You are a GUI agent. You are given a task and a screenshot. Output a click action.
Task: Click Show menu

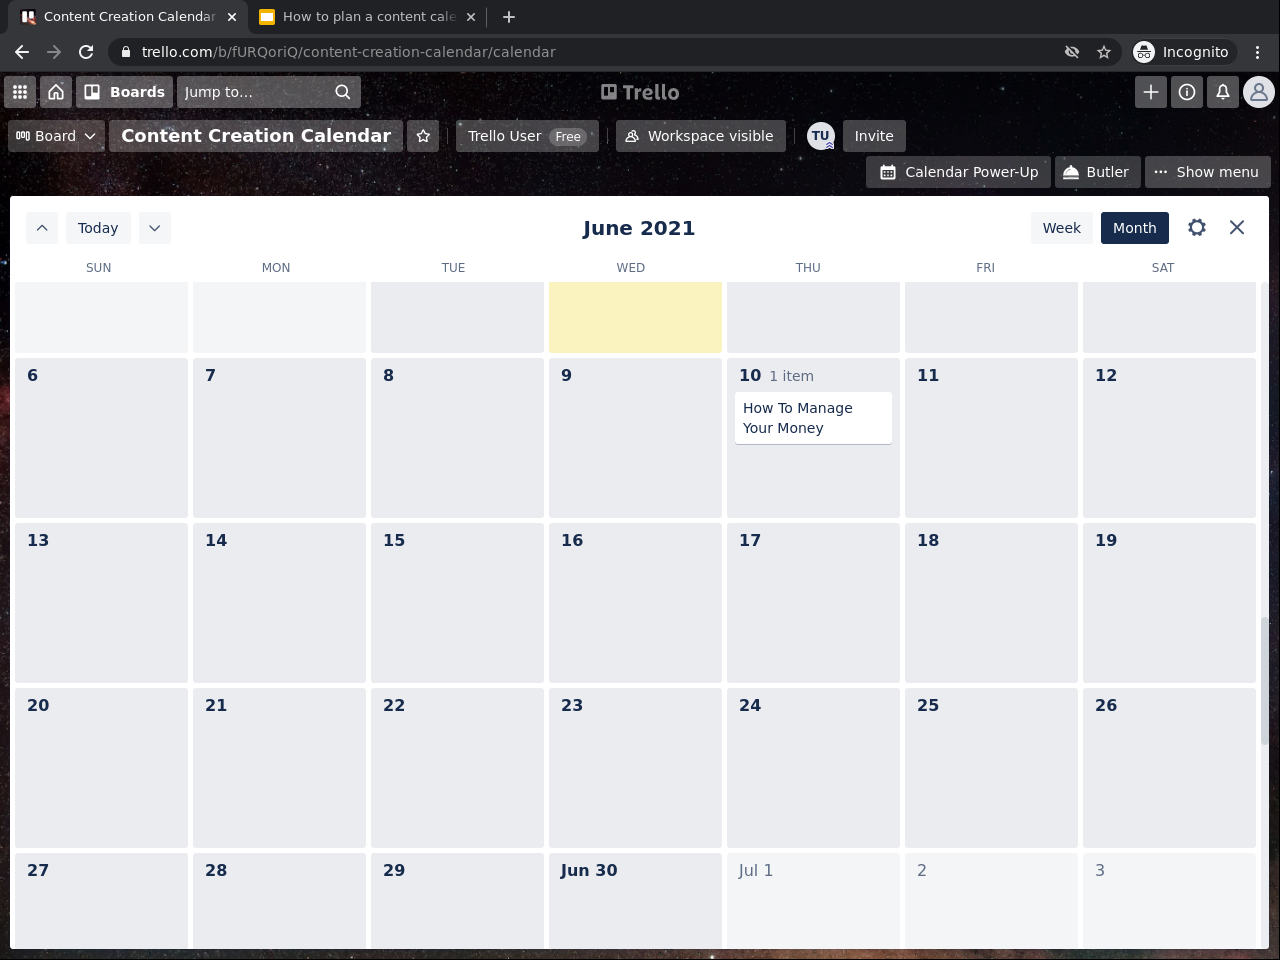[1207, 172]
